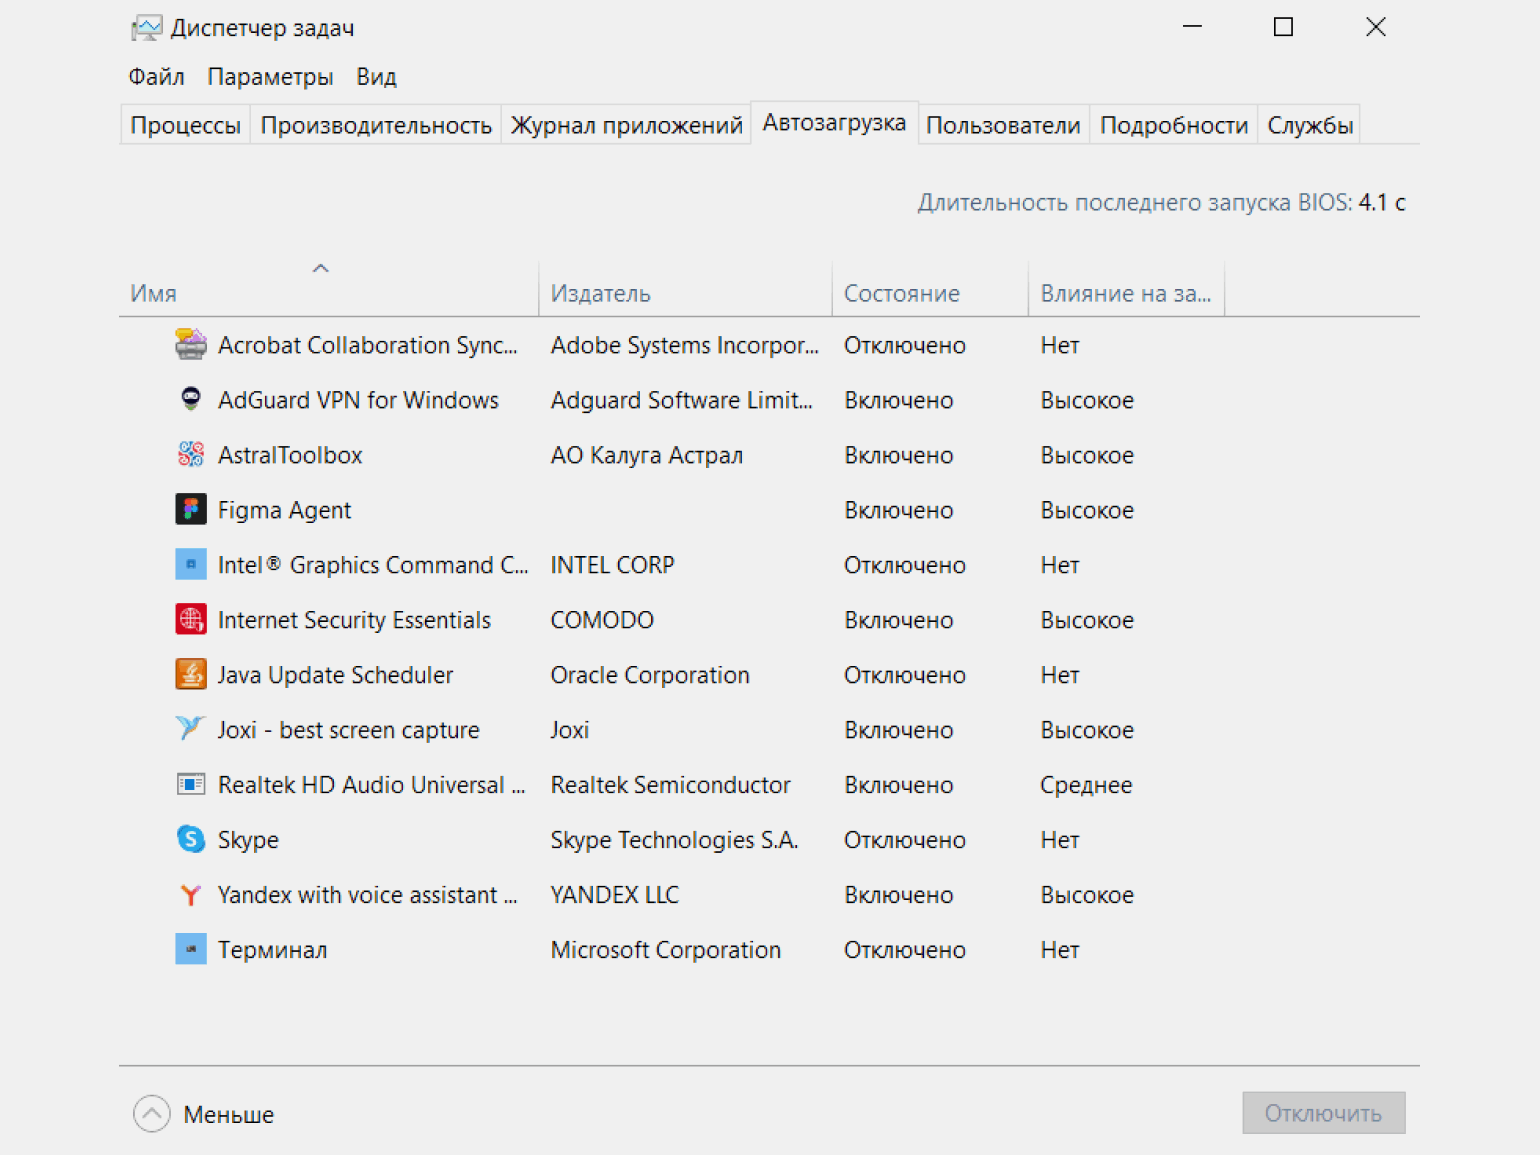Open the Файл menu
The image size is (1540, 1156).
pyautogui.click(x=156, y=77)
